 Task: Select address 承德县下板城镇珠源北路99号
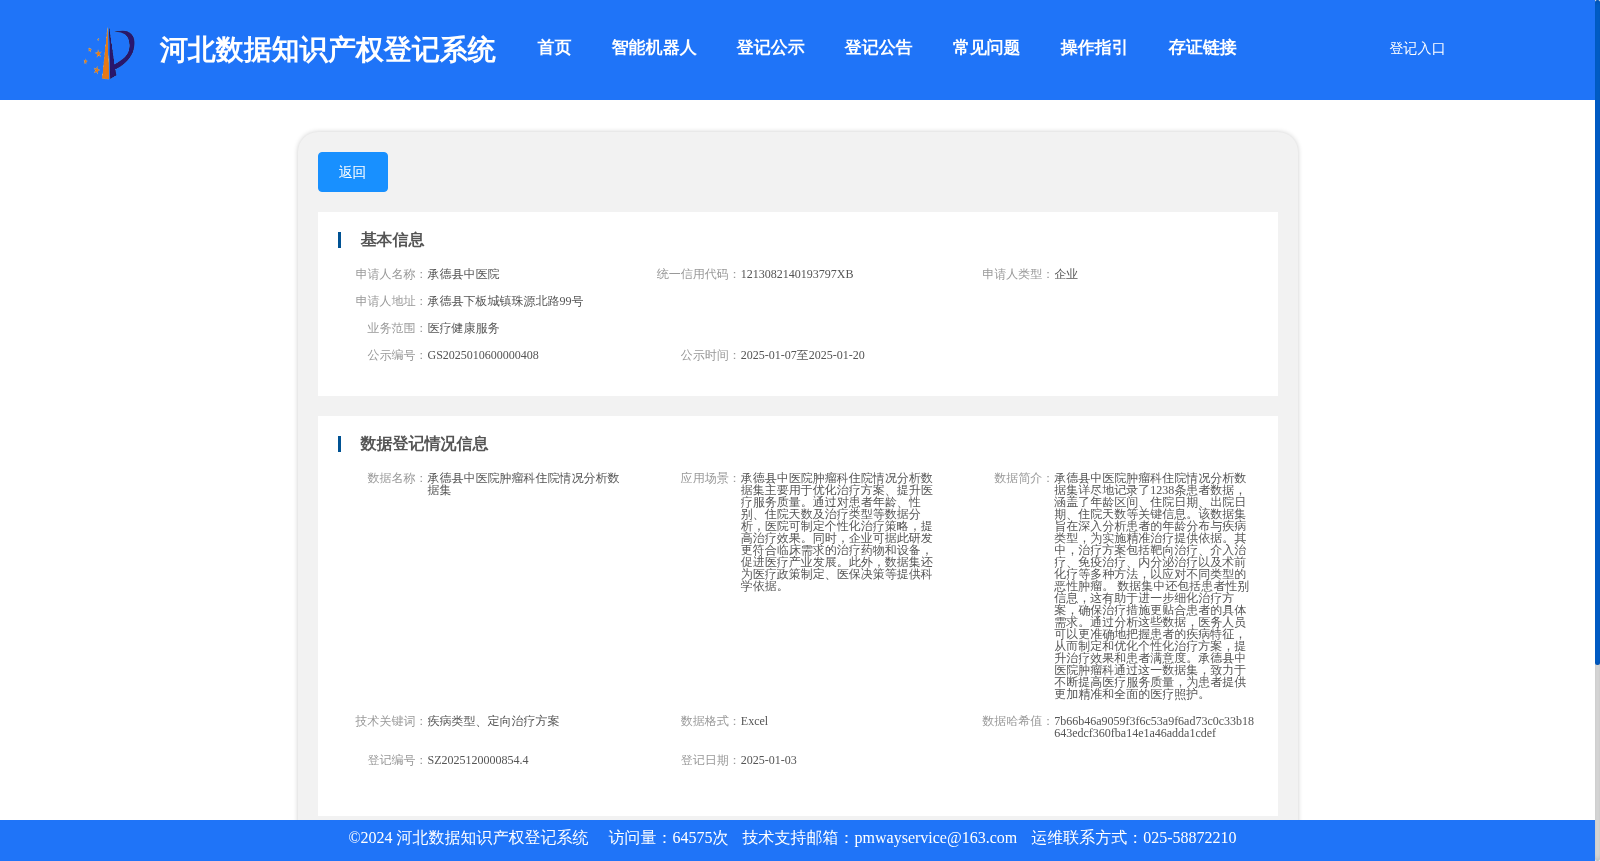(x=505, y=301)
